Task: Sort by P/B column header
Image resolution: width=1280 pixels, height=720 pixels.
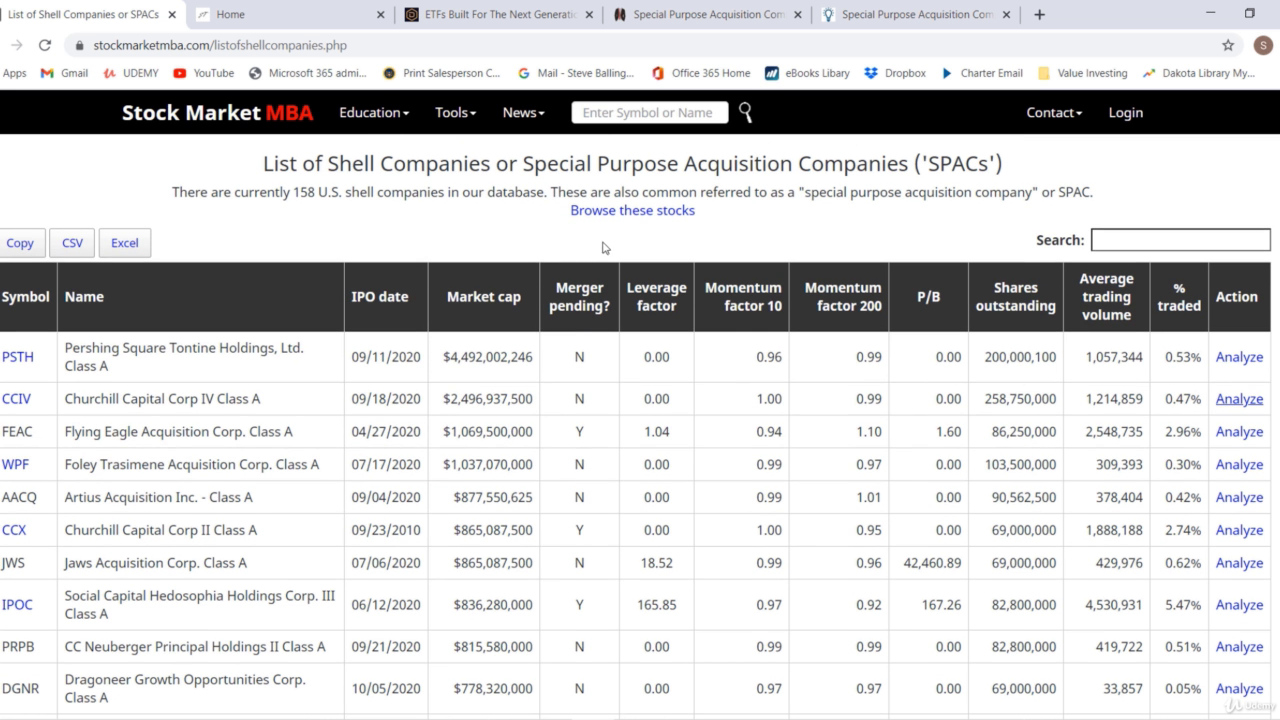Action: click(928, 297)
